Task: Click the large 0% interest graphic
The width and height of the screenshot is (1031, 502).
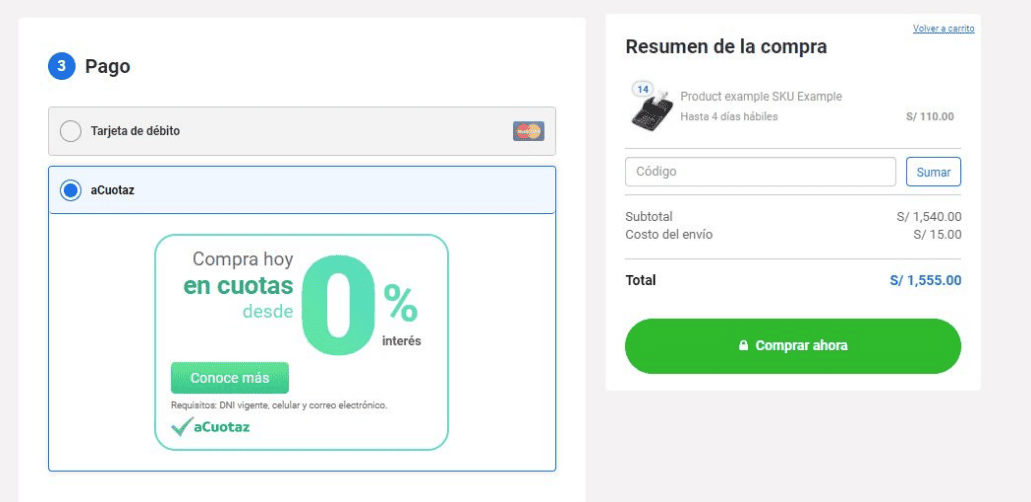Action: [337, 305]
